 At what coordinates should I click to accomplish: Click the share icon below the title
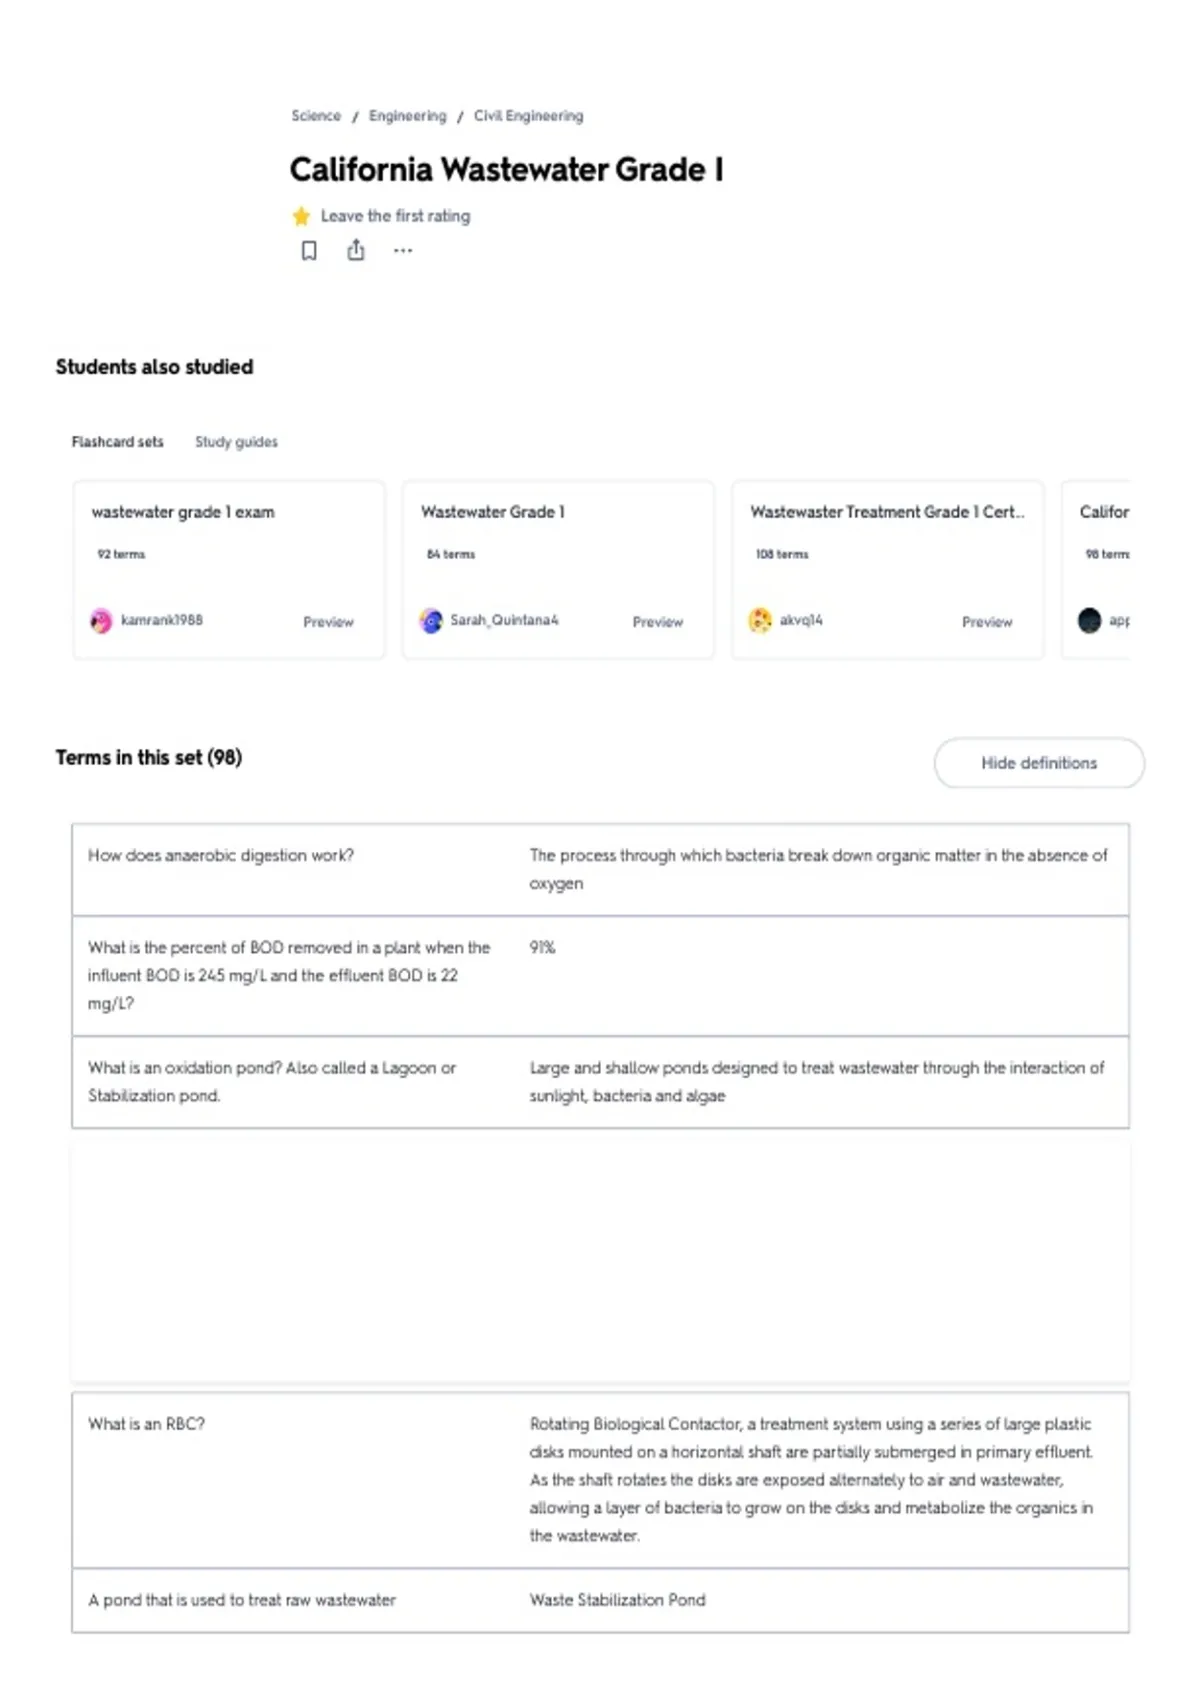click(356, 250)
